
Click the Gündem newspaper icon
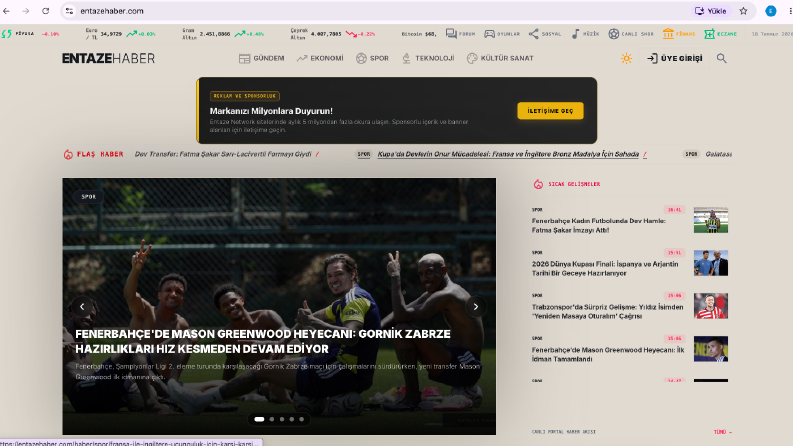point(244,59)
